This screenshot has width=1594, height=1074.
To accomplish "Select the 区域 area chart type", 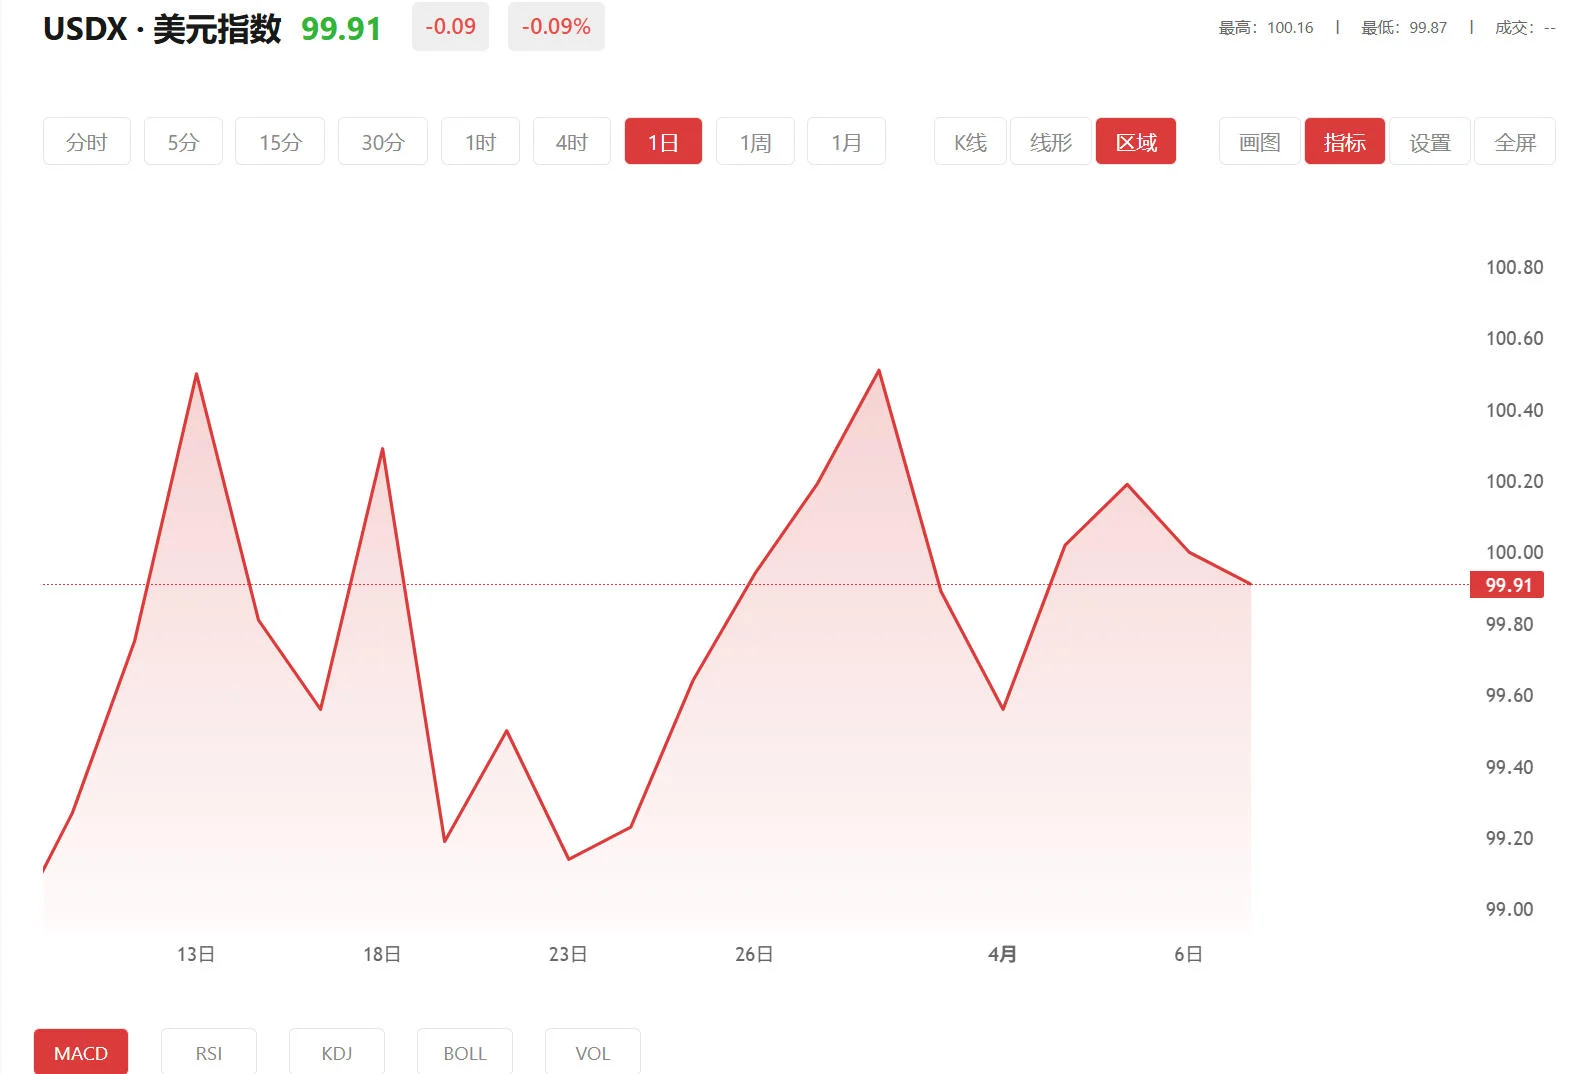I will coord(1136,142).
